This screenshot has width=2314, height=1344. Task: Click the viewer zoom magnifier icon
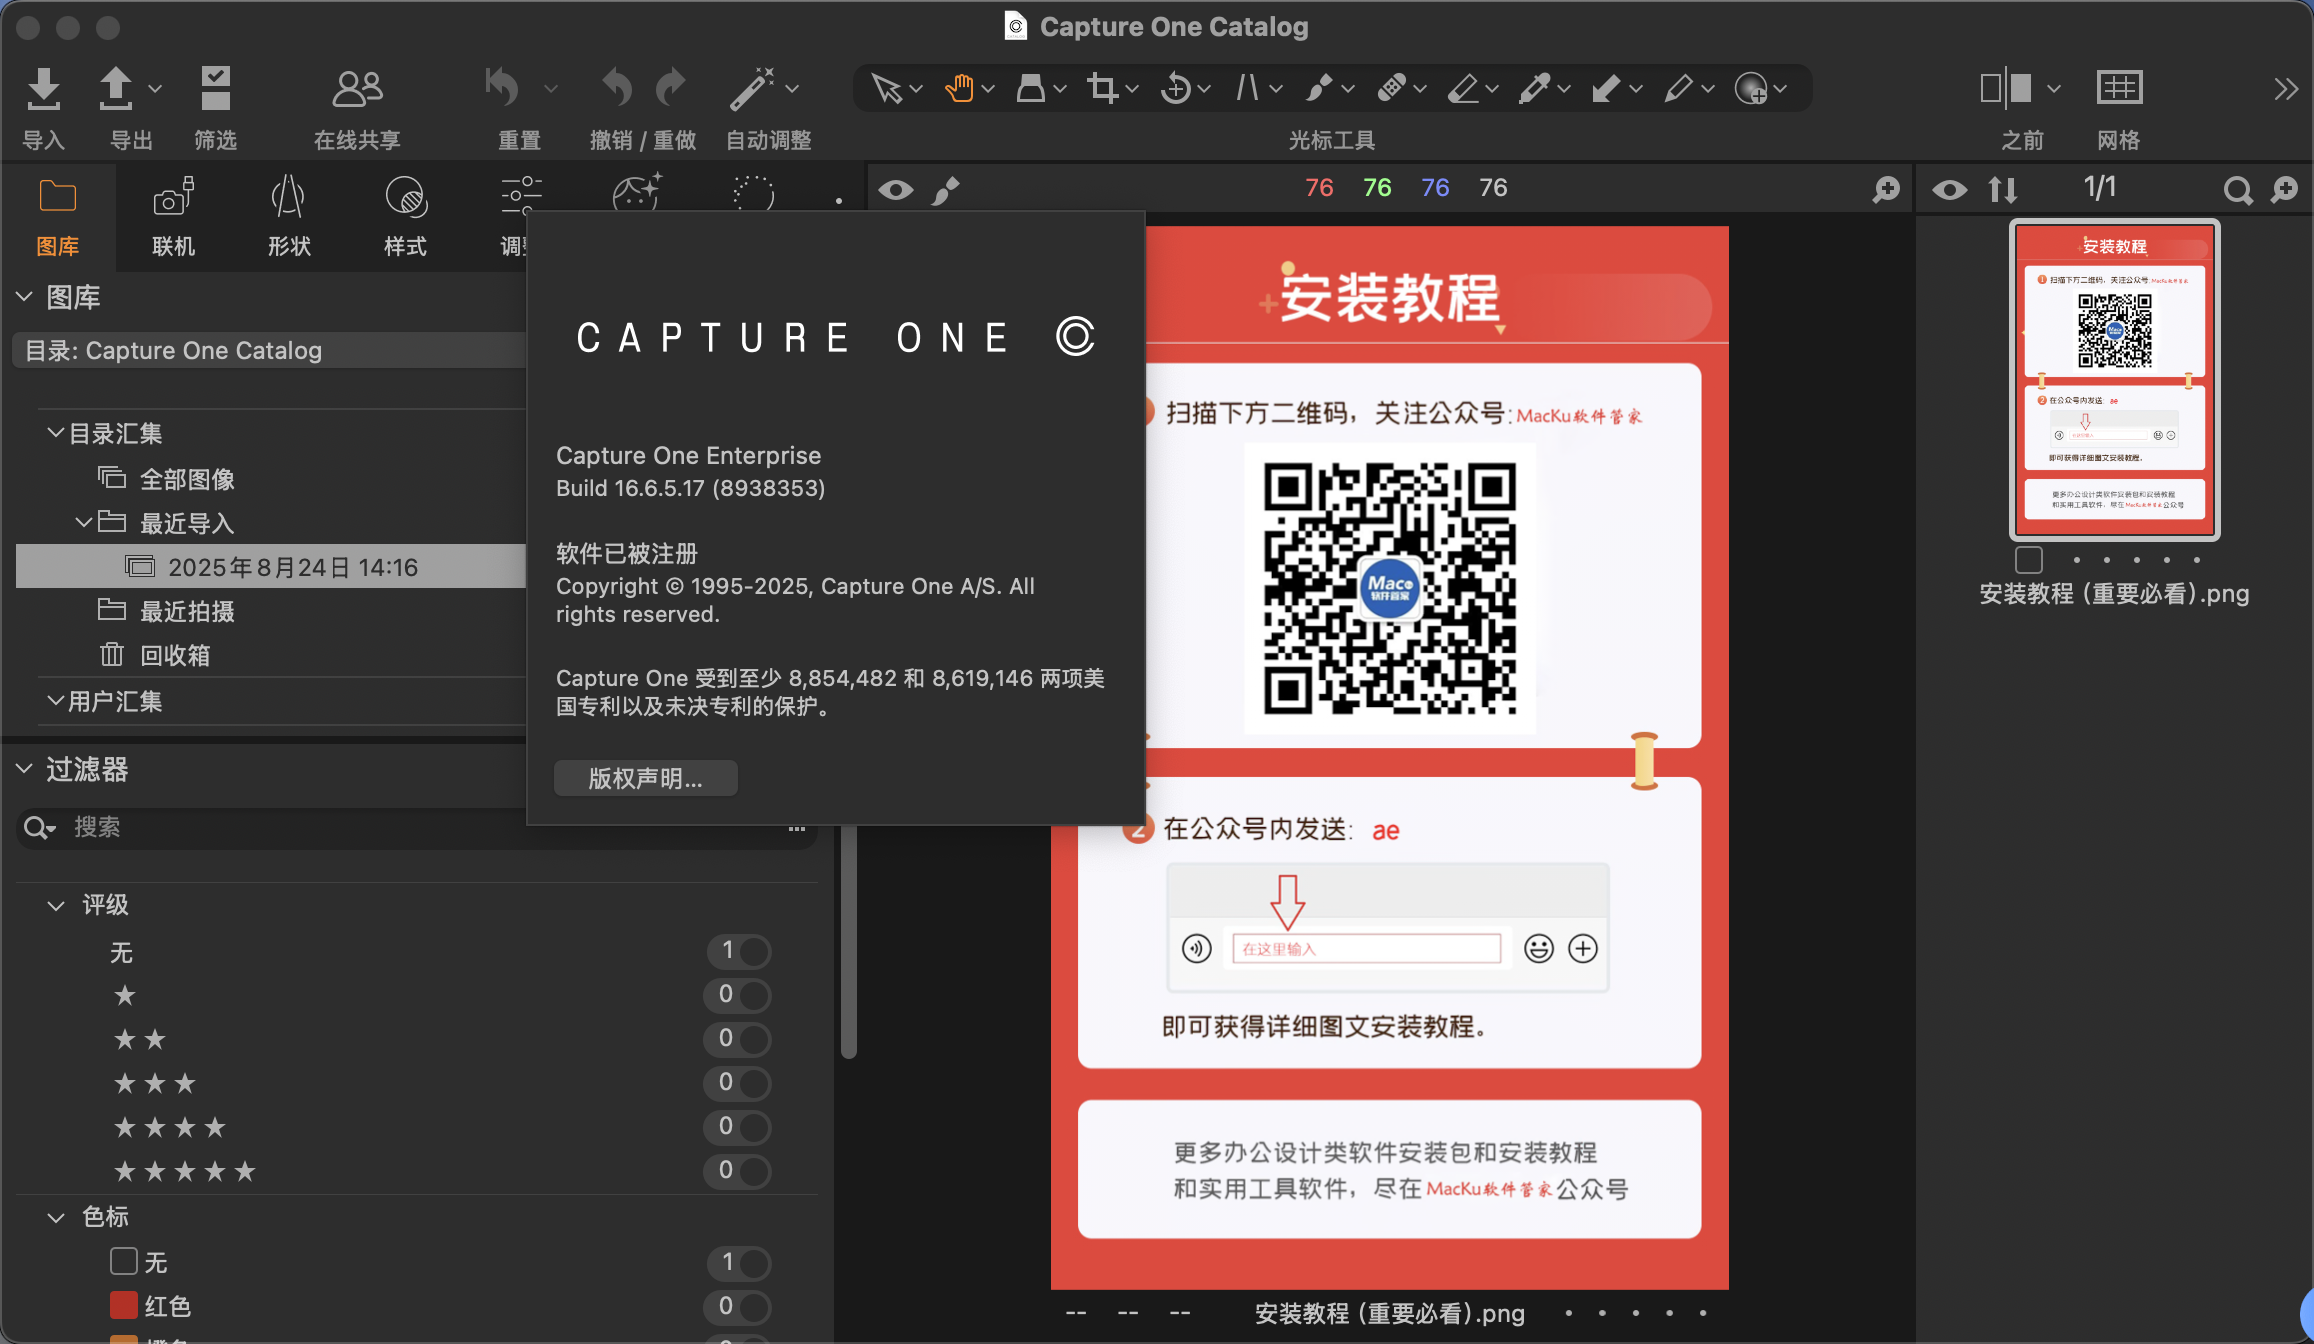1886,189
